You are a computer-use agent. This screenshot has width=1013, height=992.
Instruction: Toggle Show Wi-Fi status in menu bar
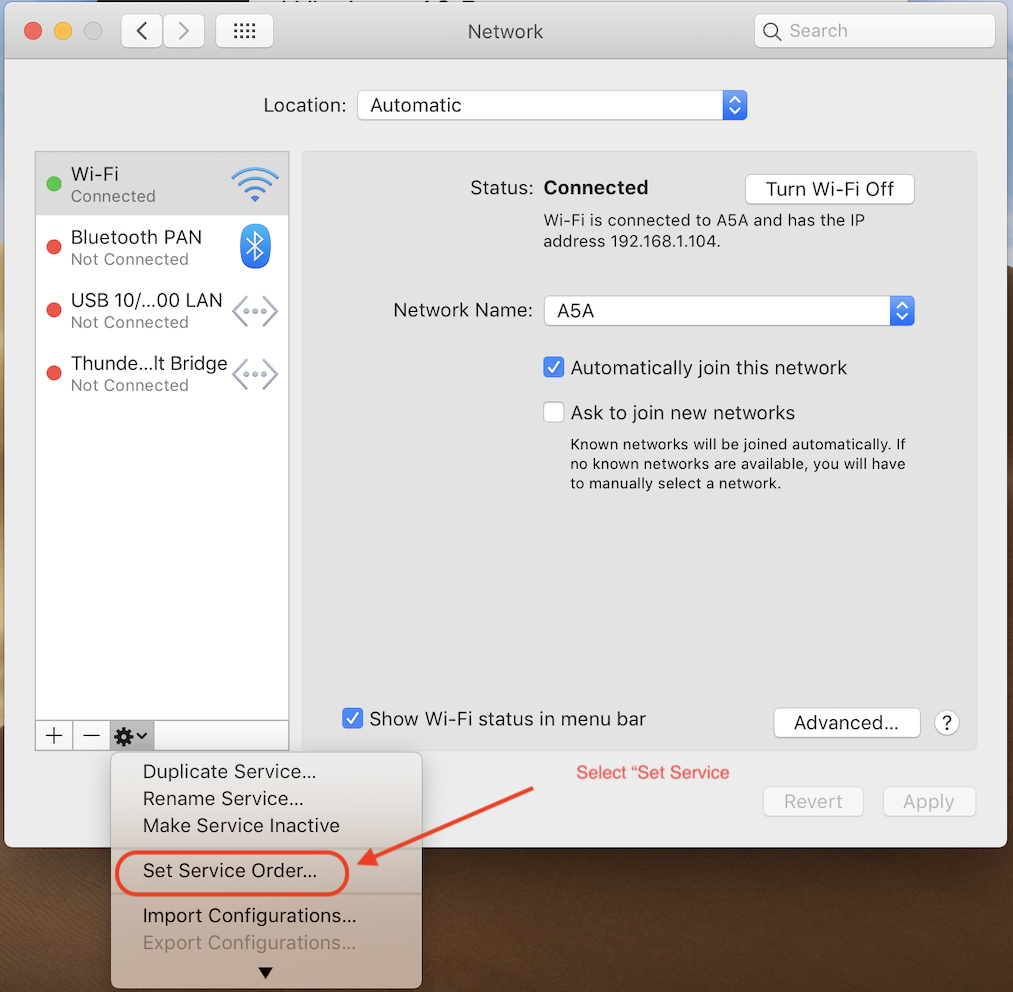pos(352,718)
